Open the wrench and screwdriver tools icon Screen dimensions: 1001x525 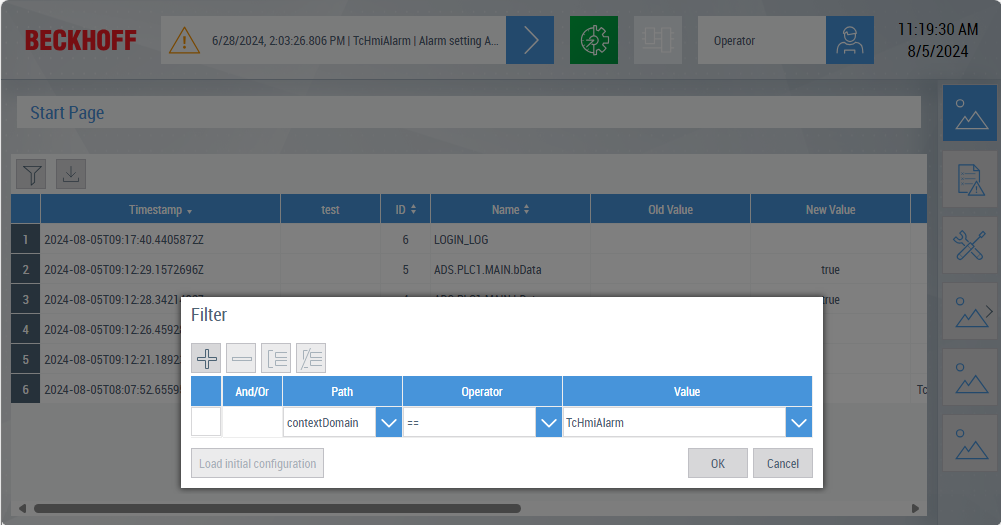970,245
